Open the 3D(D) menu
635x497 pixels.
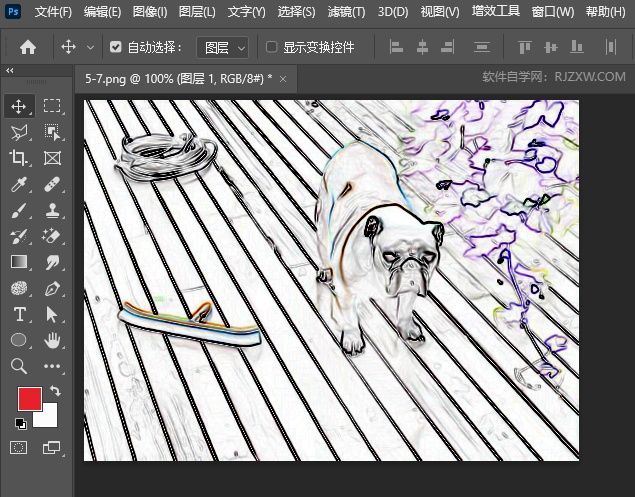[393, 12]
